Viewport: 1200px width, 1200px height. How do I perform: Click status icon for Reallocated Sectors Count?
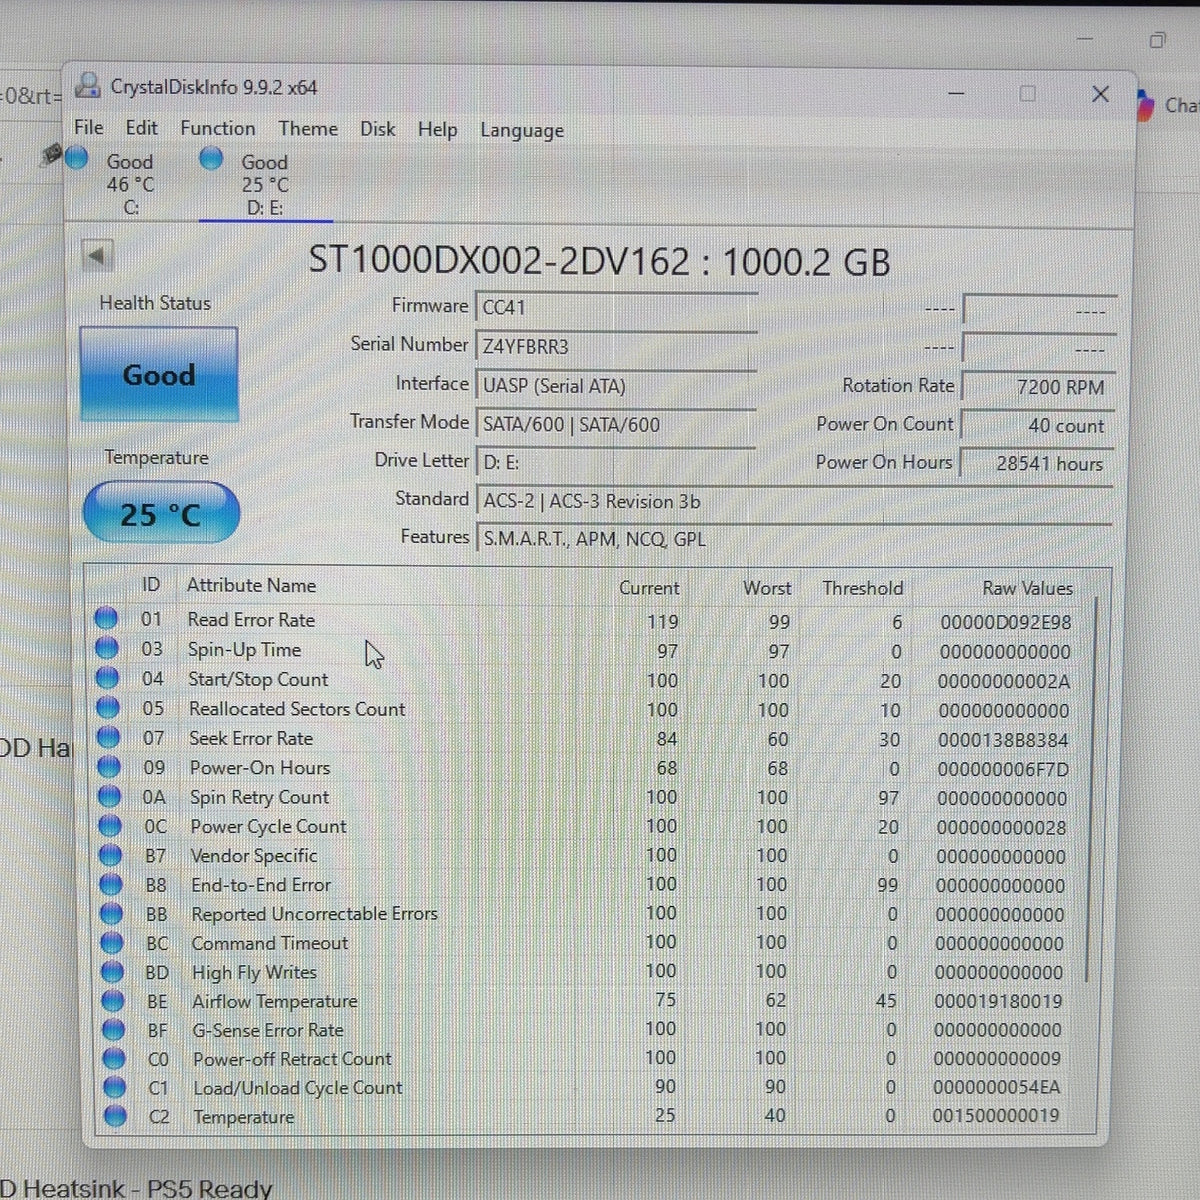click(x=107, y=708)
